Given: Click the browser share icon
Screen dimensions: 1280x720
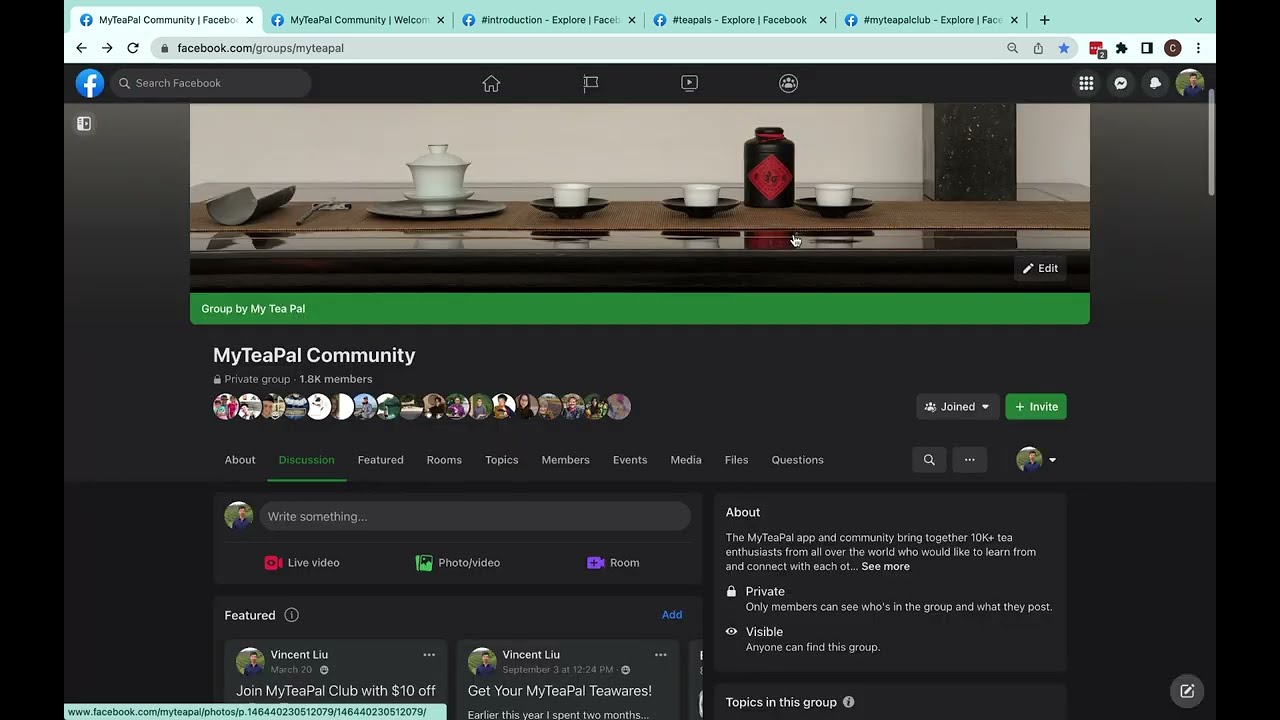Looking at the screenshot, I should [x=1038, y=48].
